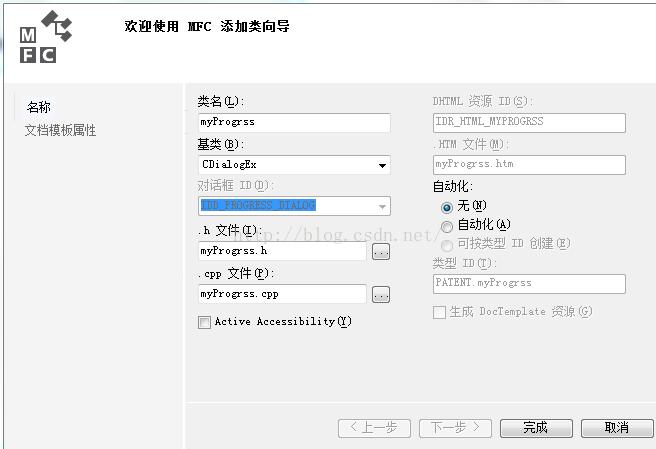Open the CDialogEx base class dropdown arrow

point(382,165)
